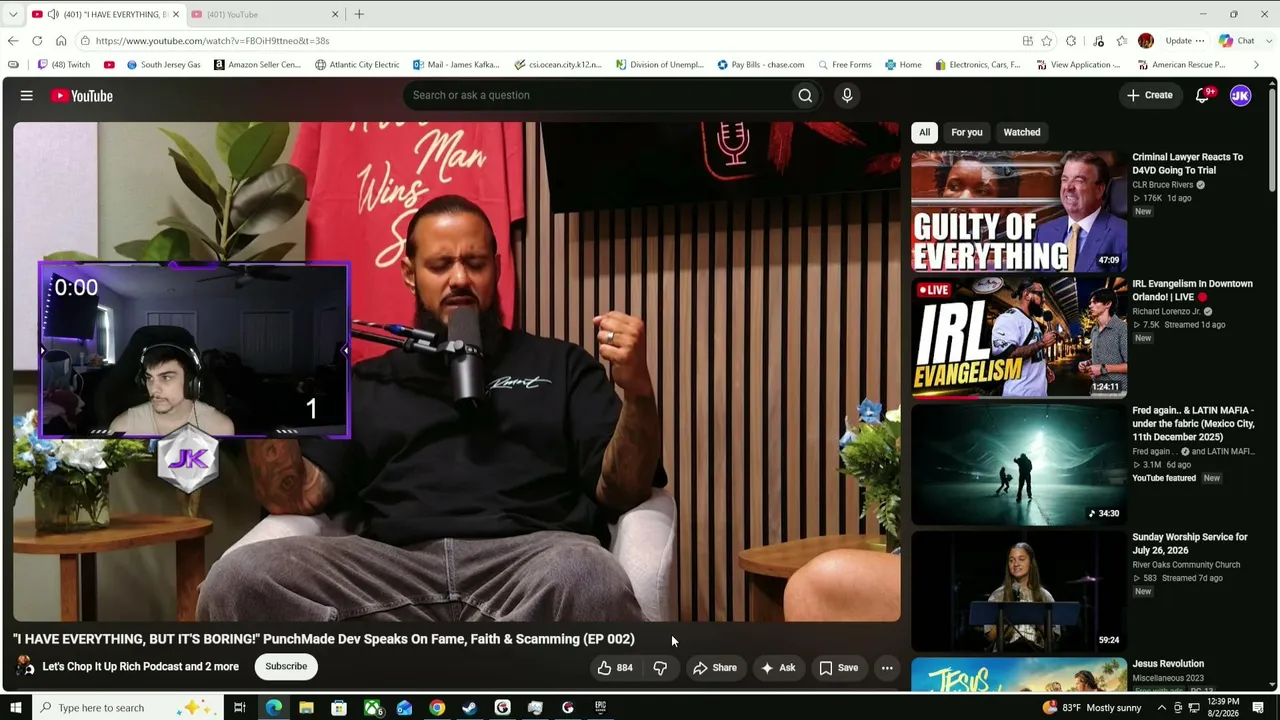Open Sunday Worship Service for July 26 title
Viewport: 1280px width, 720px height.
[x=1190, y=544]
